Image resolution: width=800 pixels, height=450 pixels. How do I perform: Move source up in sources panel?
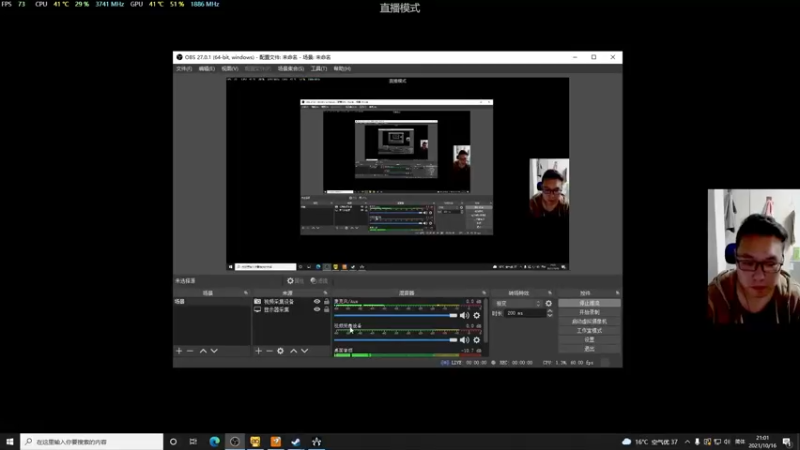[293, 351]
